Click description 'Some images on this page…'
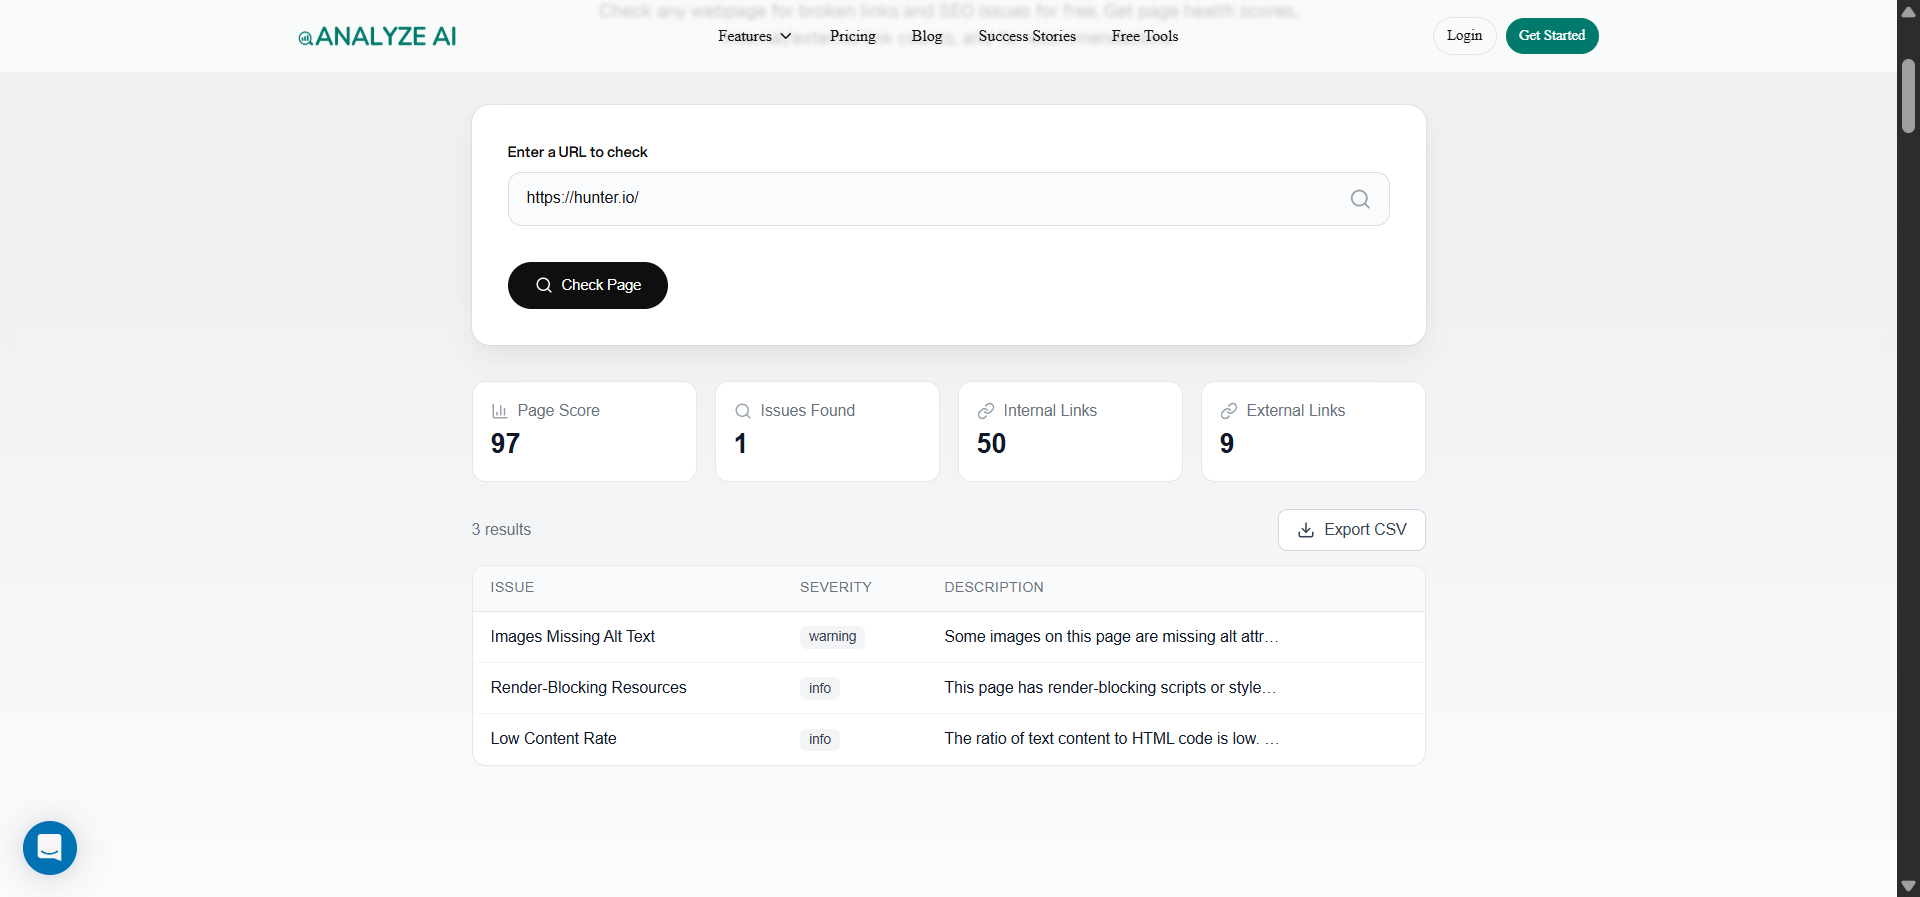 (x=1111, y=637)
